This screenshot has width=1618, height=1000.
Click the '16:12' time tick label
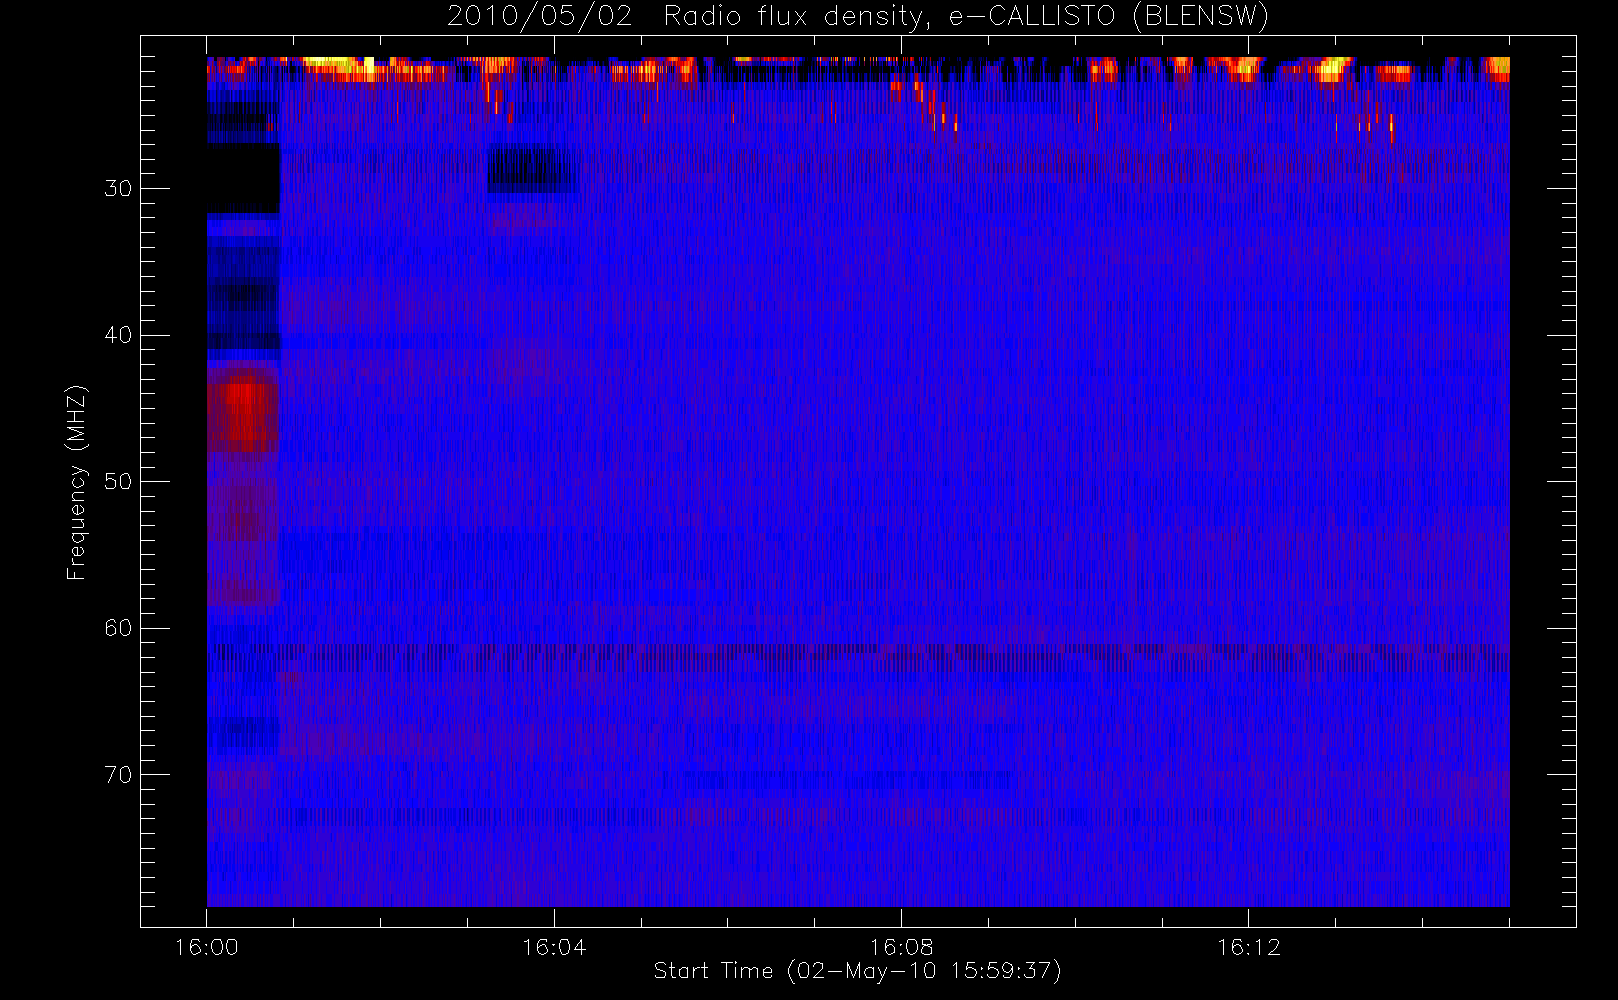[x=1248, y=947]
